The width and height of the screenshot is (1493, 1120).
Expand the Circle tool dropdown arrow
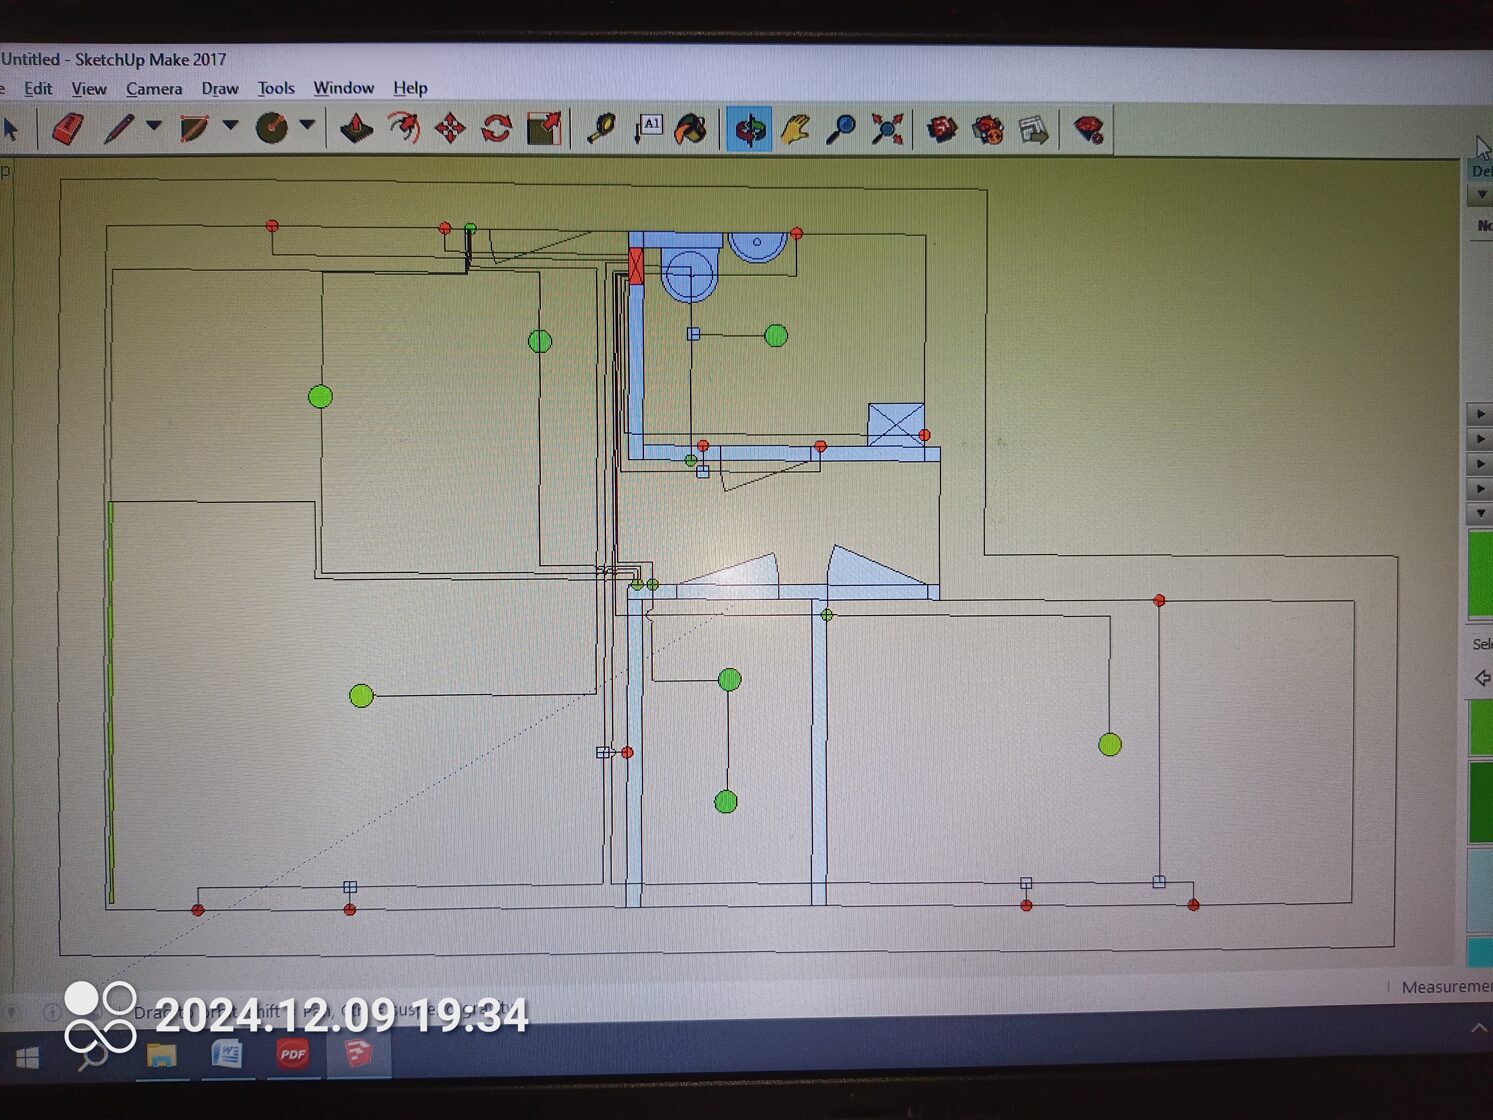[307, 126]
